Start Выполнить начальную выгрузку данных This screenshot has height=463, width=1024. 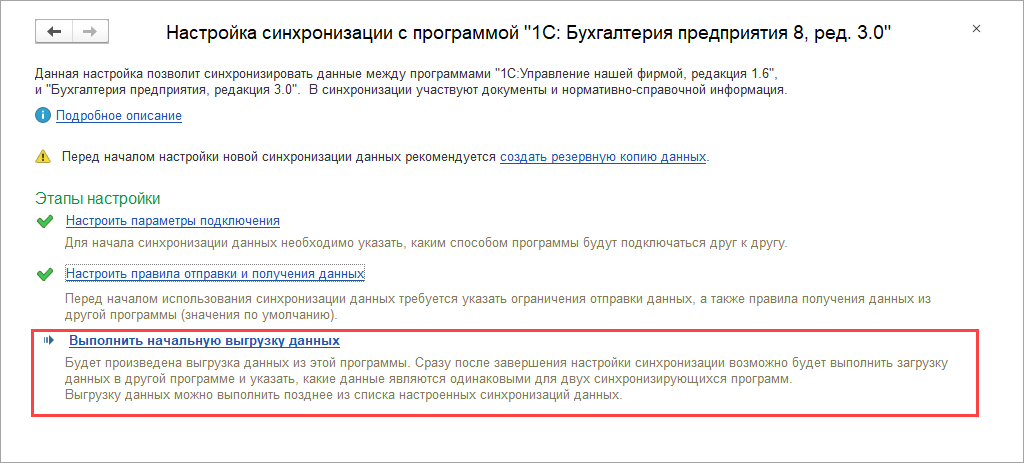click(x=204, y=341)
